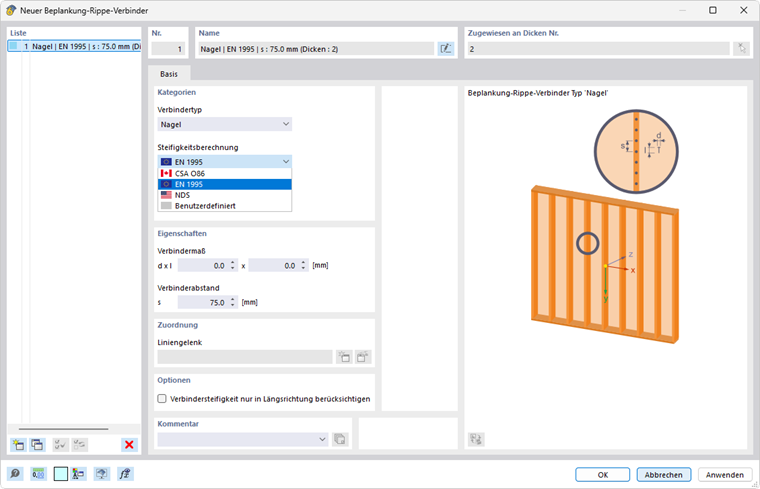This screenshot has width=760, height=489.
Task: Click the wall panel preview image
Action: [x=605, y=266]
